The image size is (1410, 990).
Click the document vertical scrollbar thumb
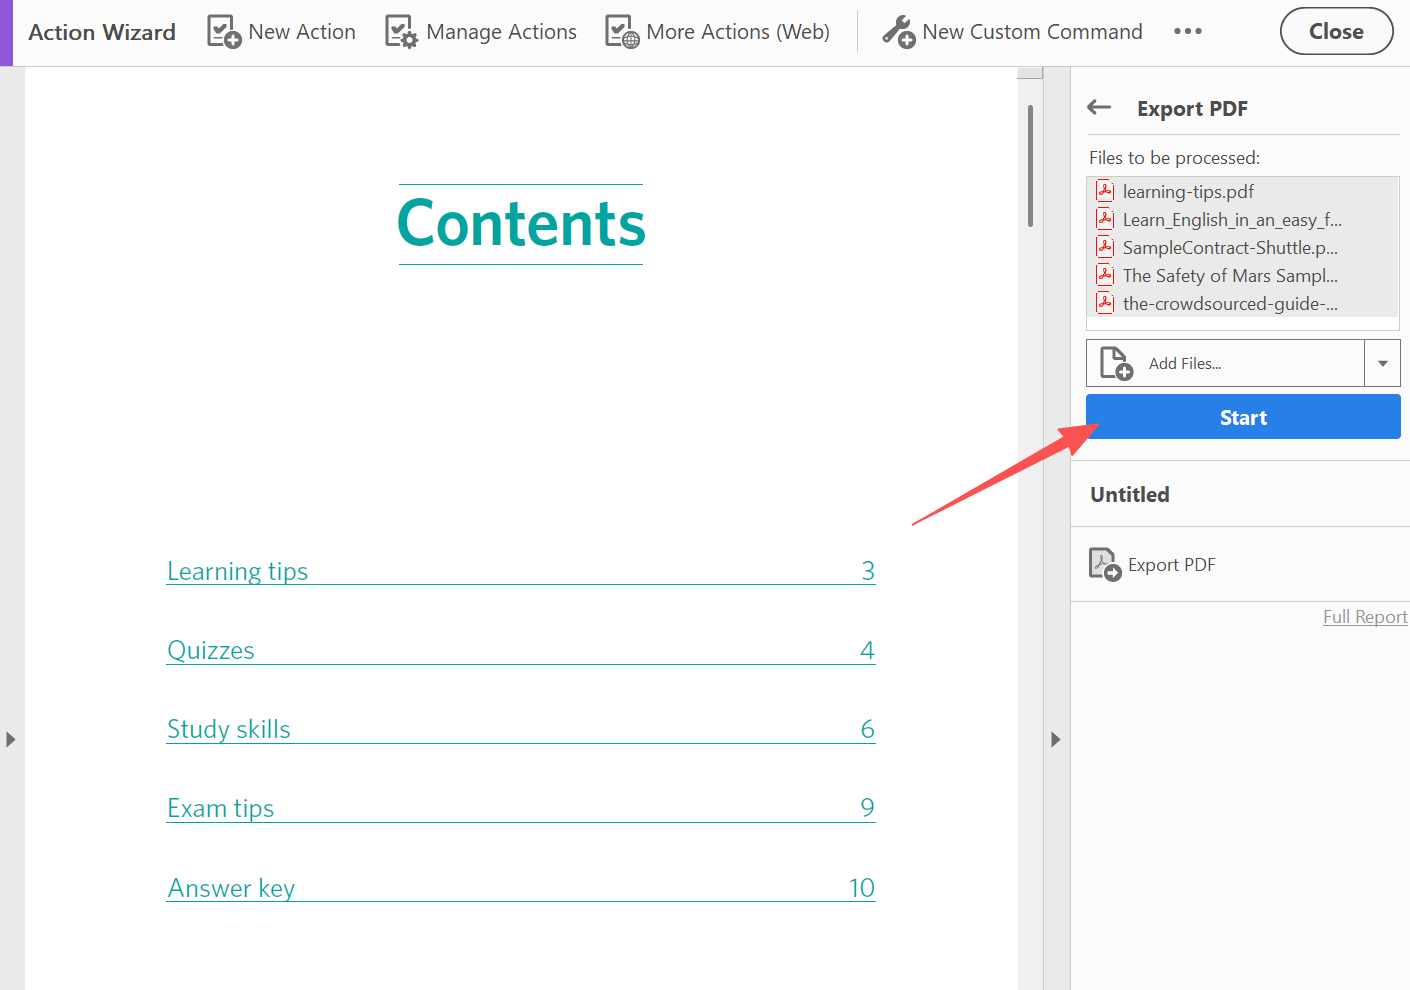[x=1030, y=165]
